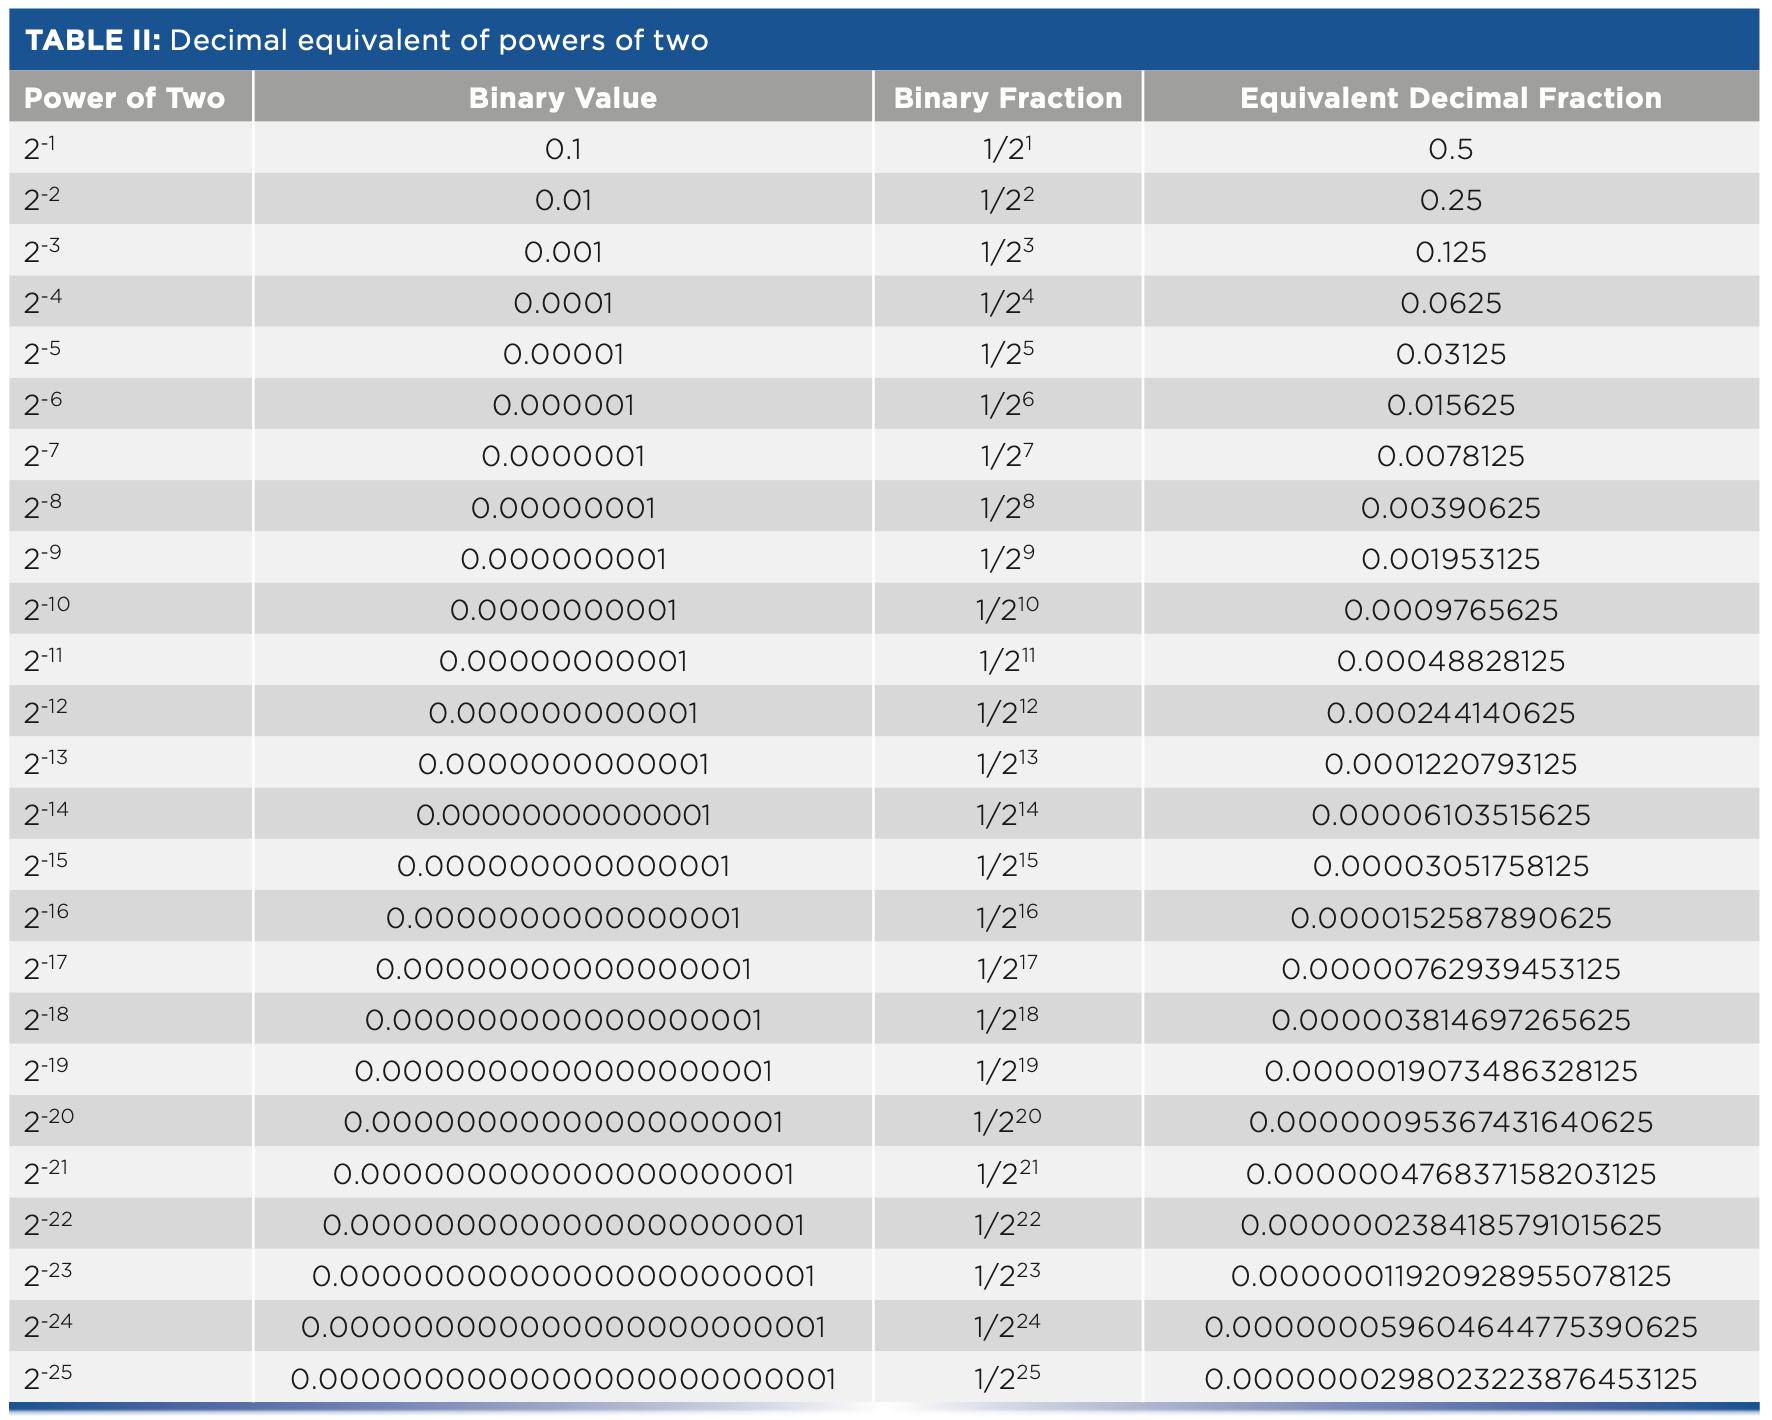The width and height of the screenshot is (1772, 1420).
Task: Select decimal value 0.000244140625
Action: (x=1450, y=713)
